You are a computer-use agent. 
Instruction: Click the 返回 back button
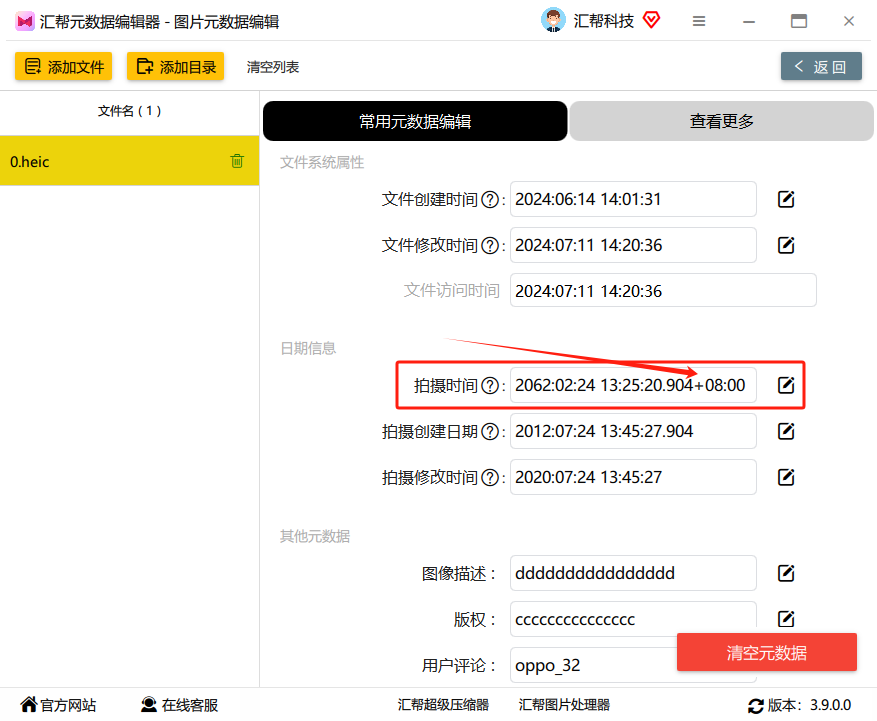point(821,67)
